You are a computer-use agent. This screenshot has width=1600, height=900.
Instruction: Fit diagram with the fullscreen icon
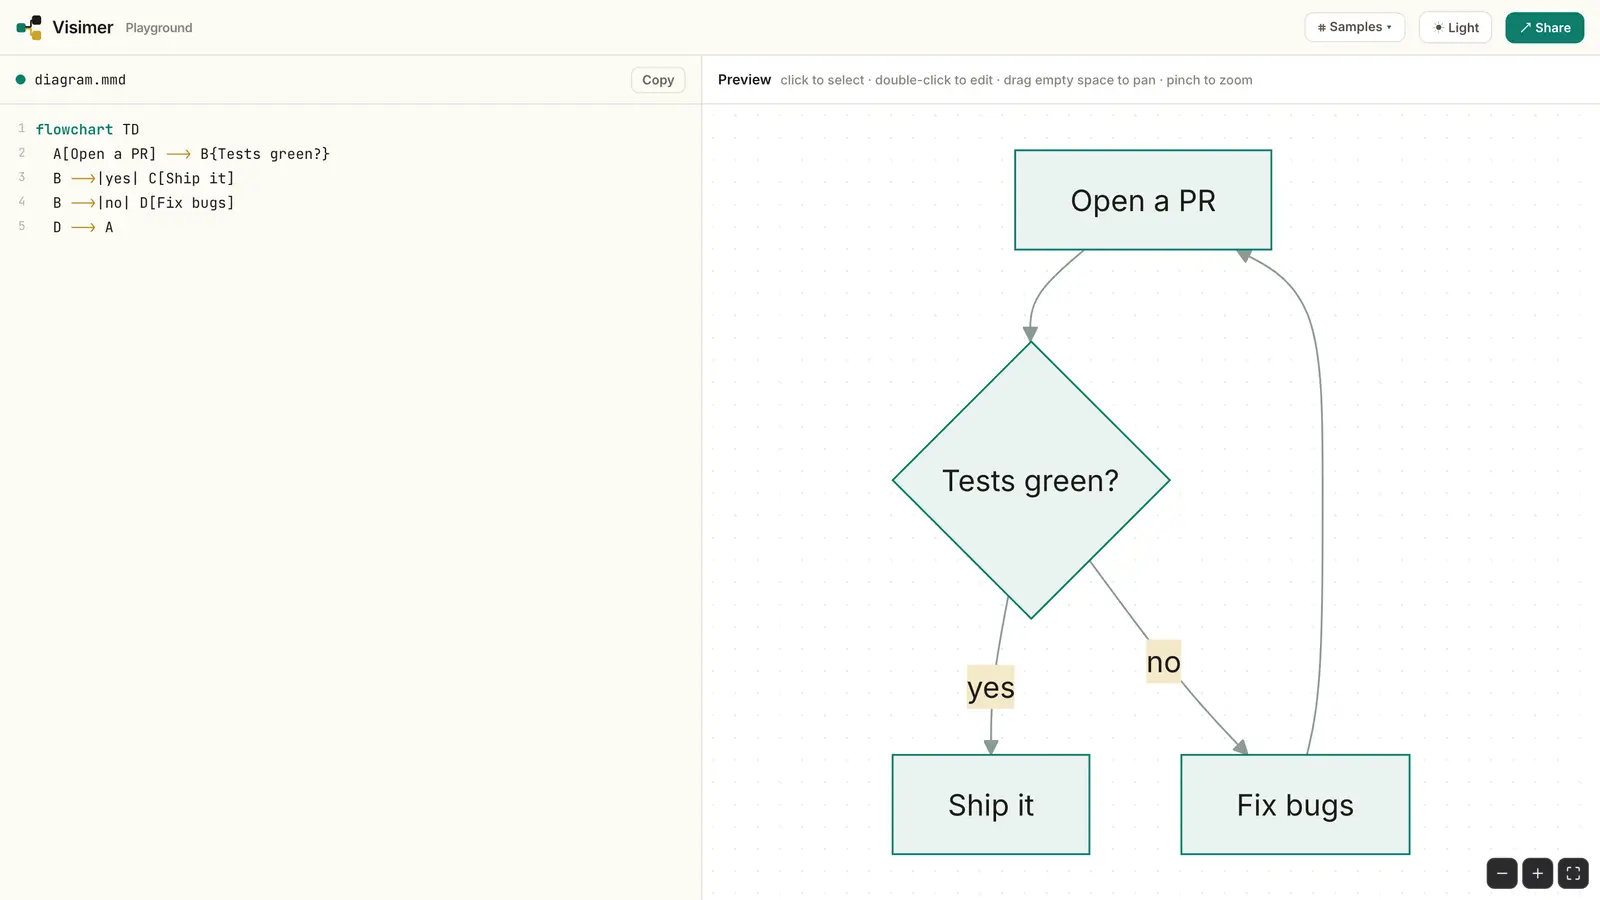coord(1573,873)
